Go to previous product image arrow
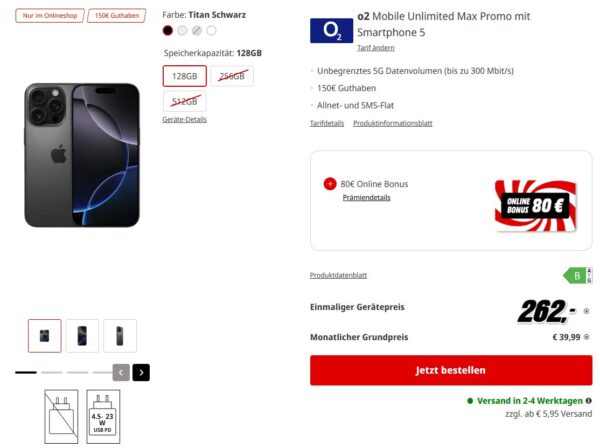 (x=121, y=372)
